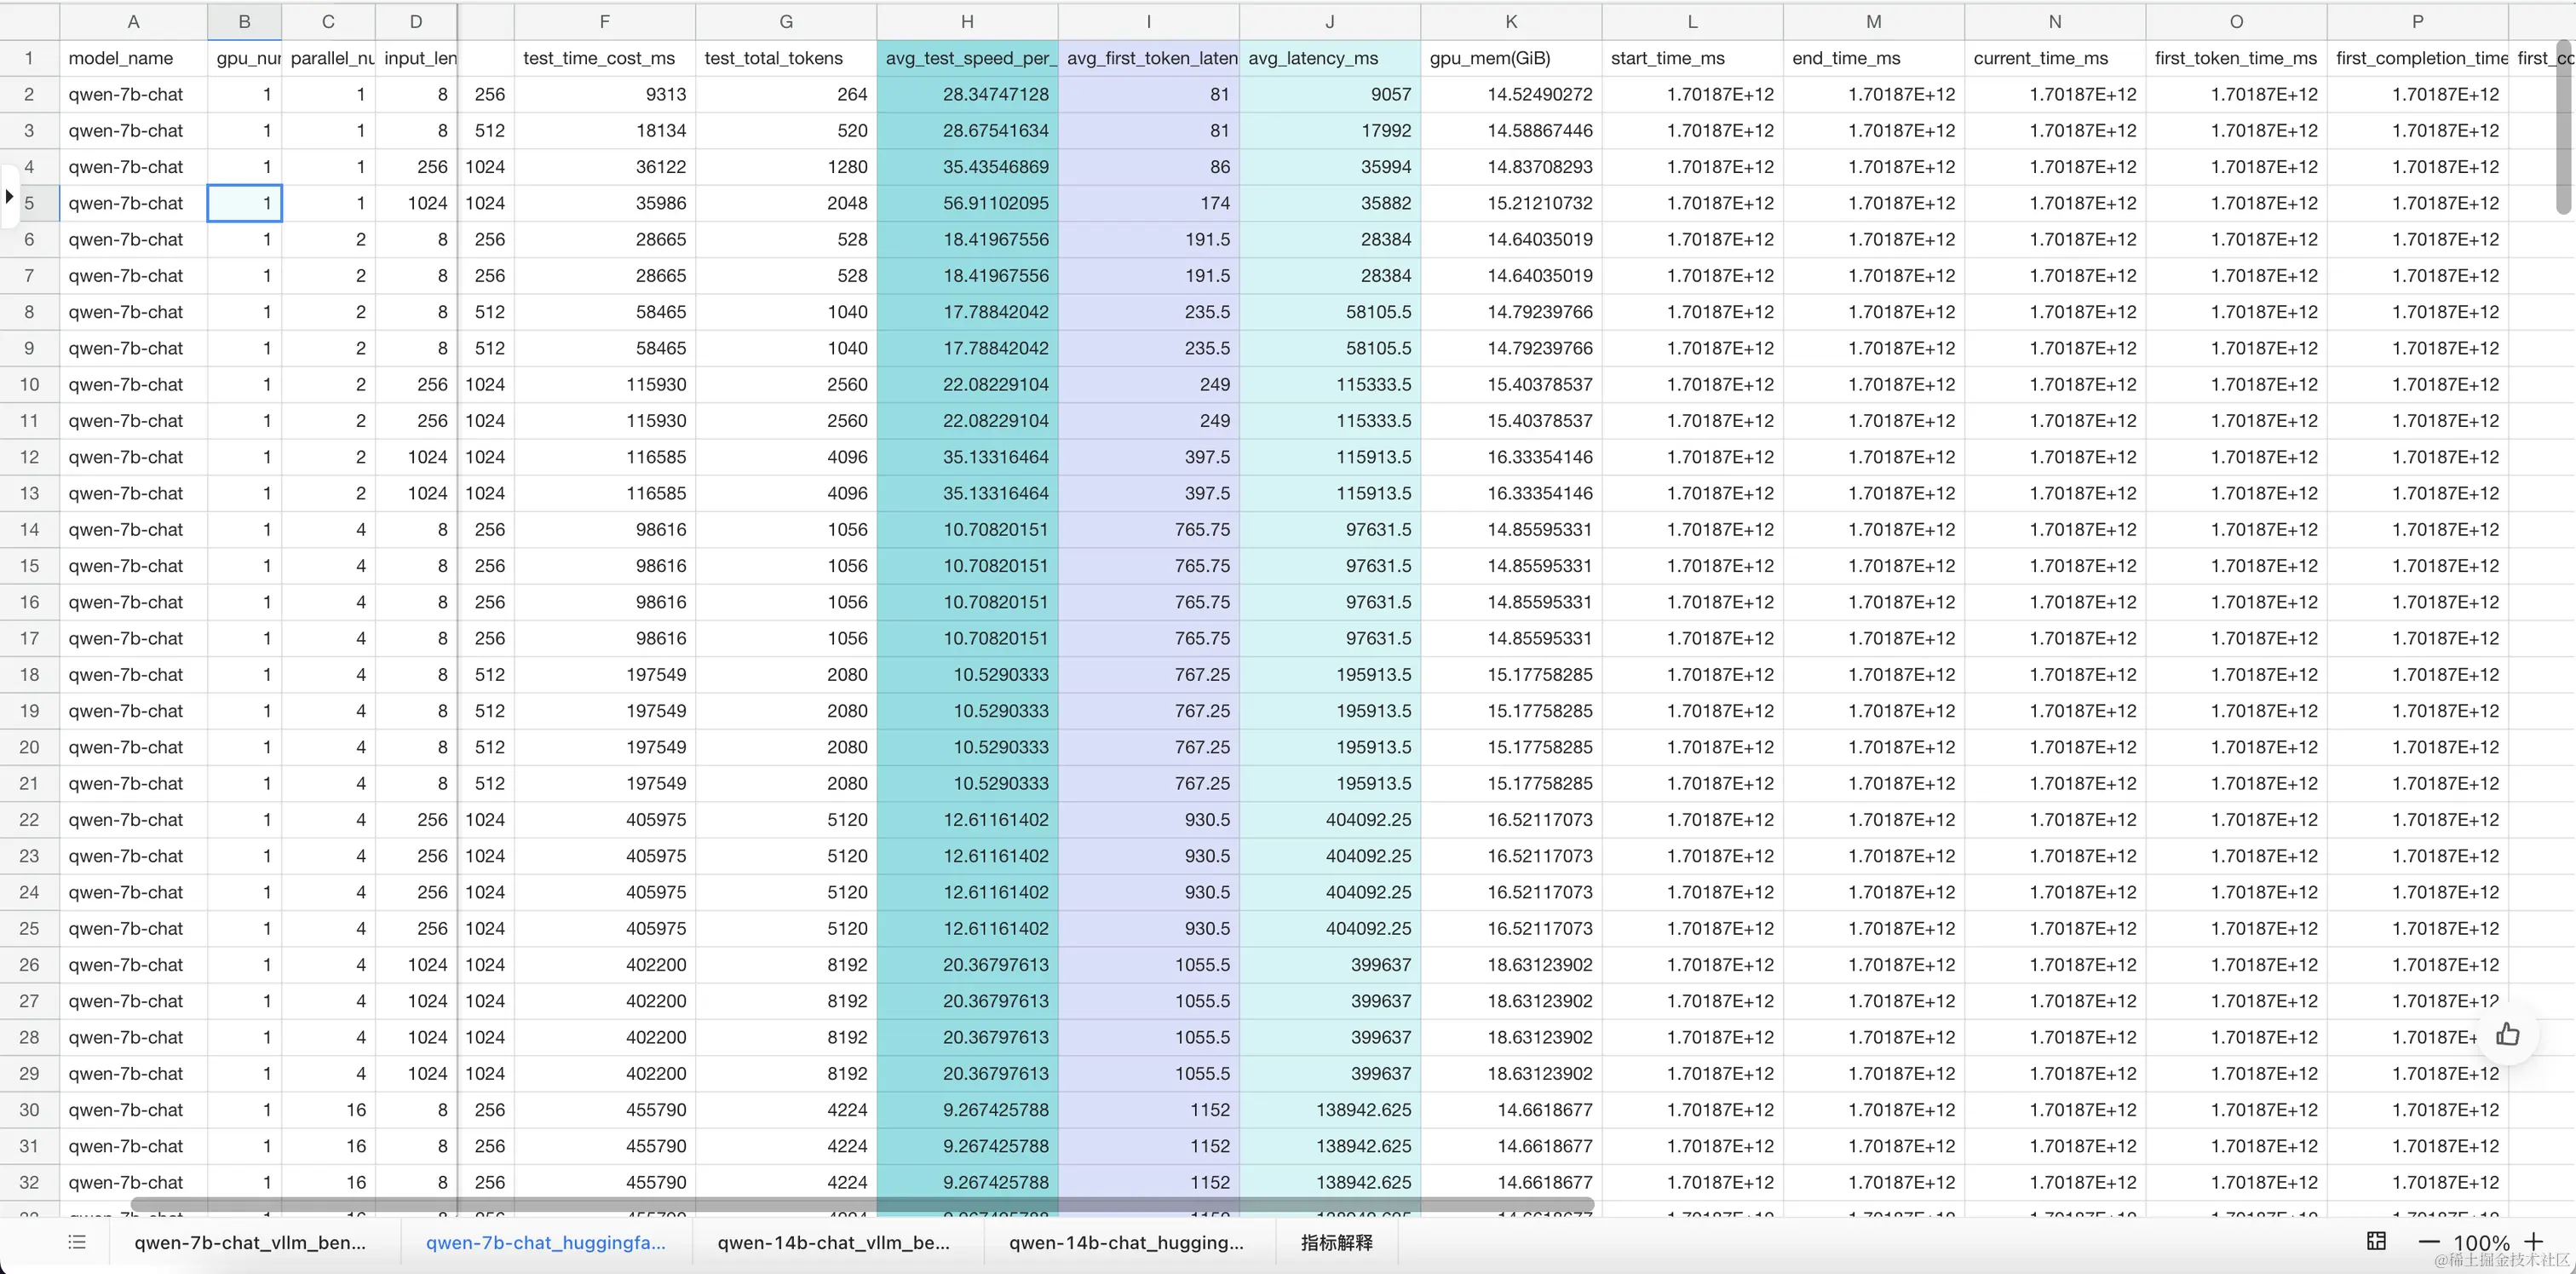Select column K header
Image resolution: width=2576 pixels, height=1274 pixels.
click(1510, 21)
